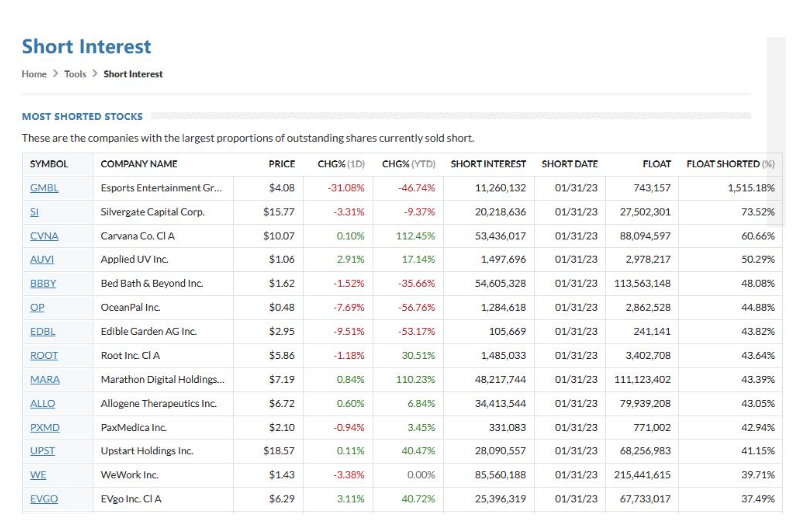Click the -56.76% YTD change value

pyautogui.click(x=417, y=308)
